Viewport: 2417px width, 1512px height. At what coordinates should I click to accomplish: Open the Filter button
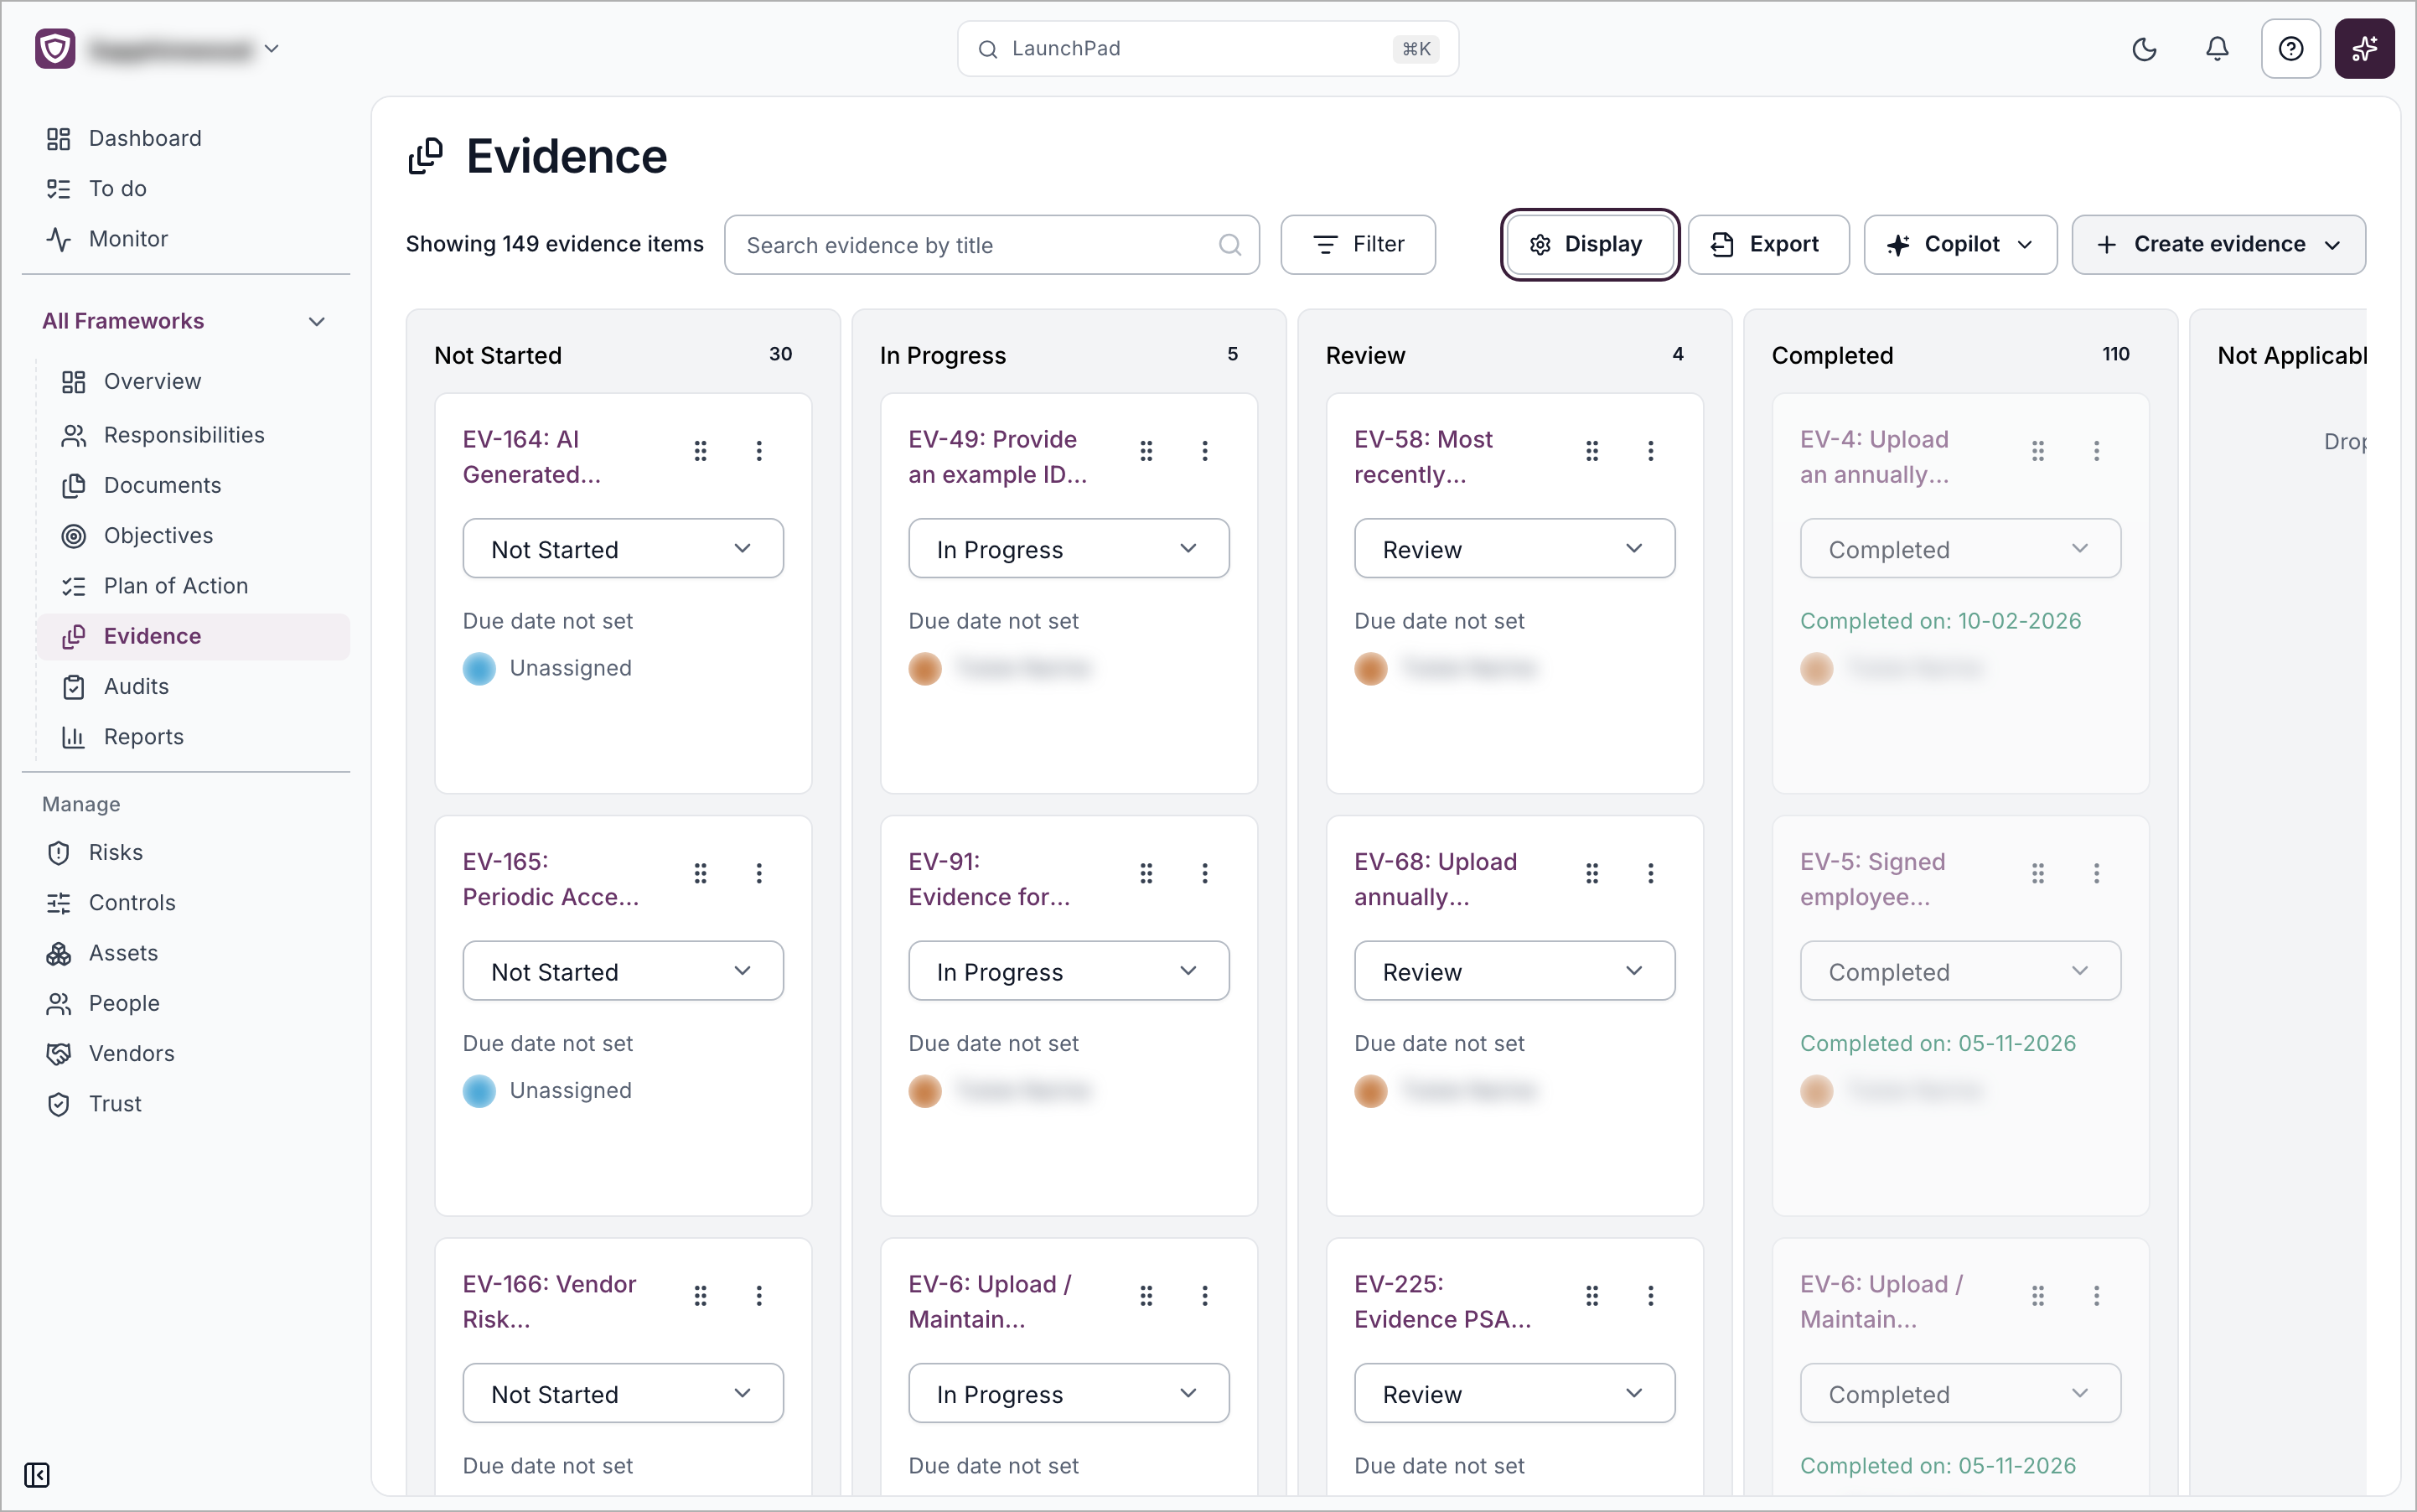pos(1357,245)
